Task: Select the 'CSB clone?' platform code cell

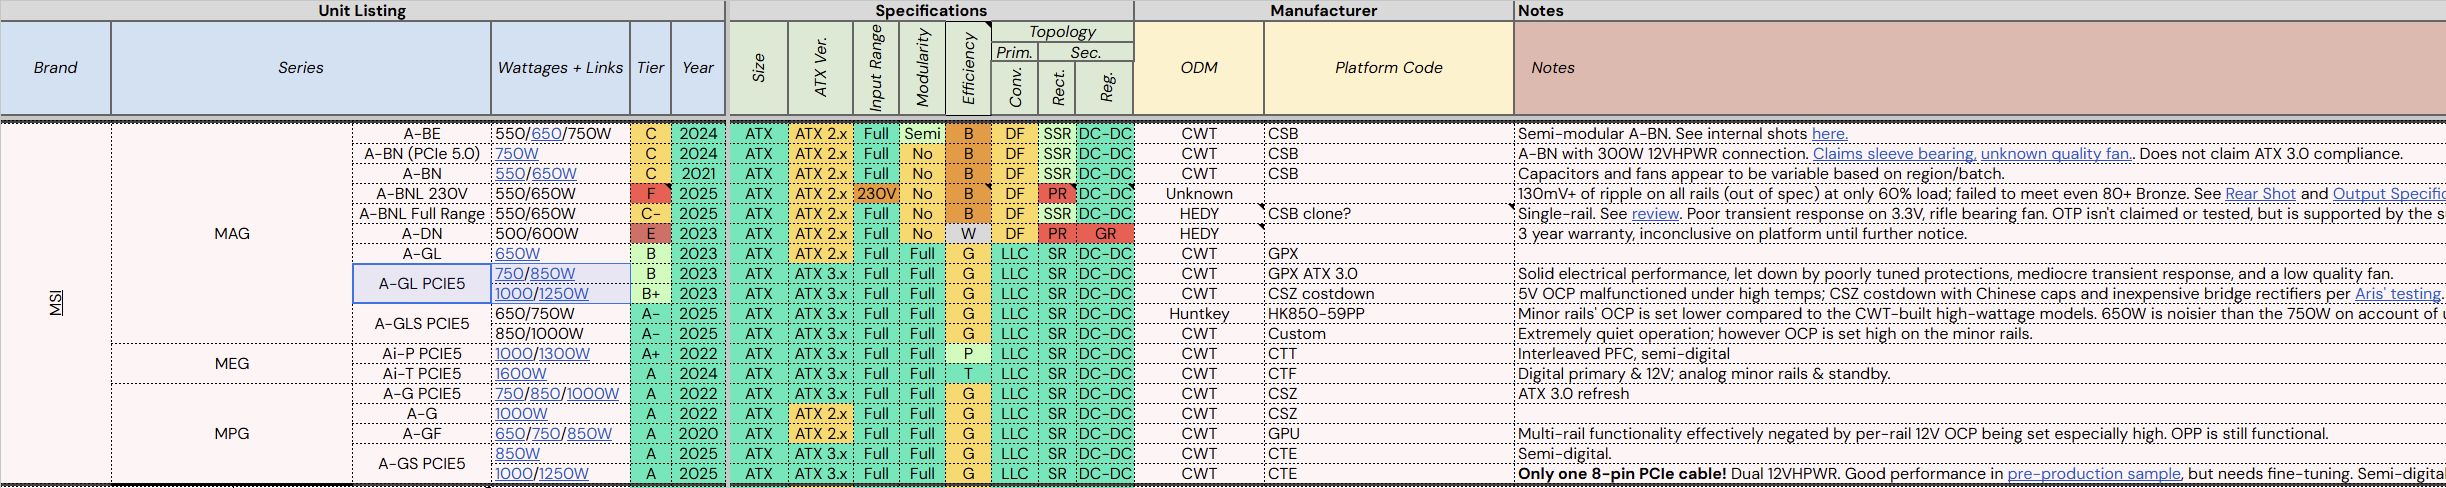Action: pyautogui.click(x=1389, y=214)
